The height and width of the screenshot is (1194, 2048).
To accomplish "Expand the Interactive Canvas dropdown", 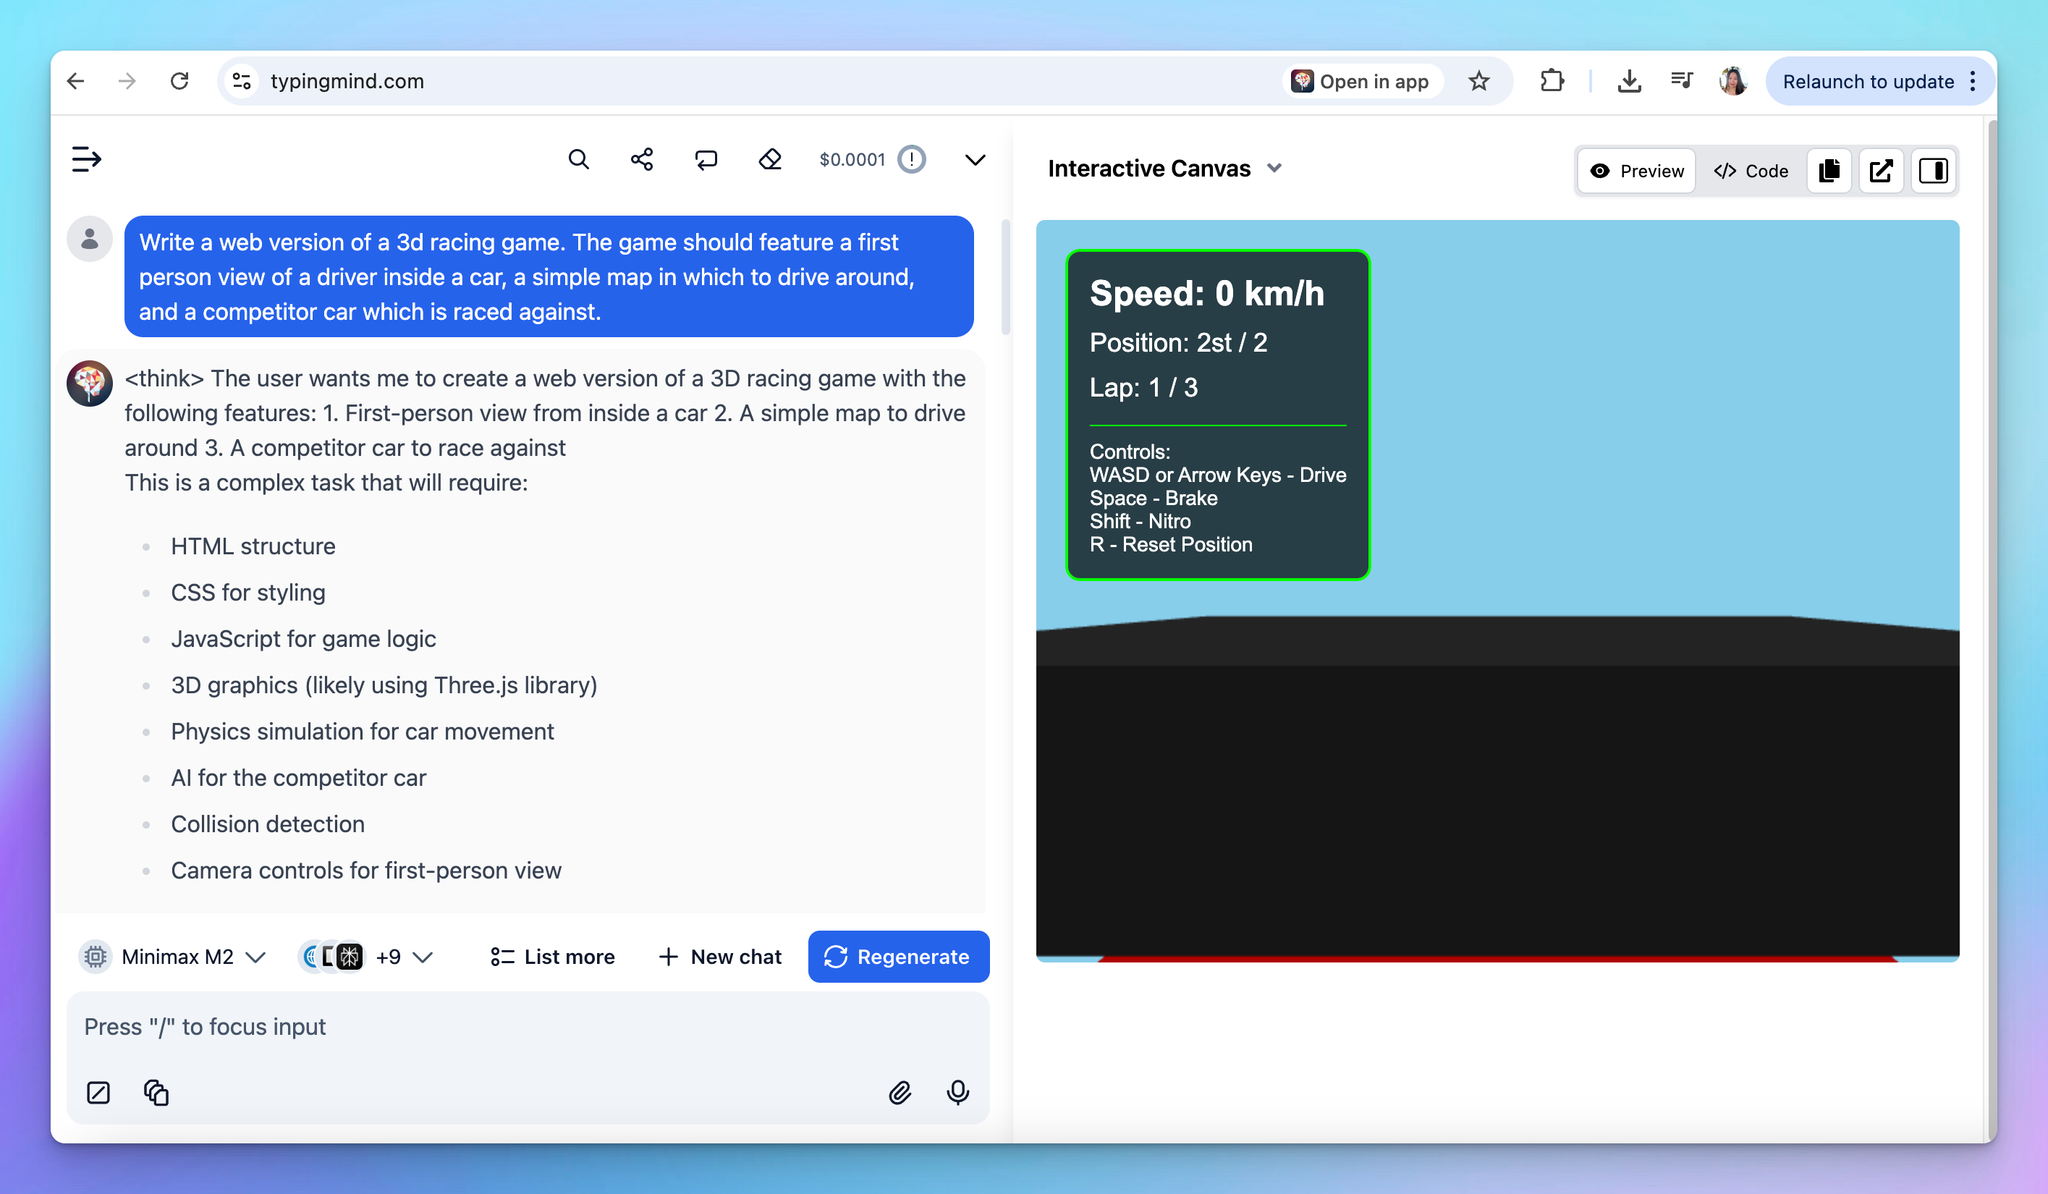I will [x=1274, y=169].
